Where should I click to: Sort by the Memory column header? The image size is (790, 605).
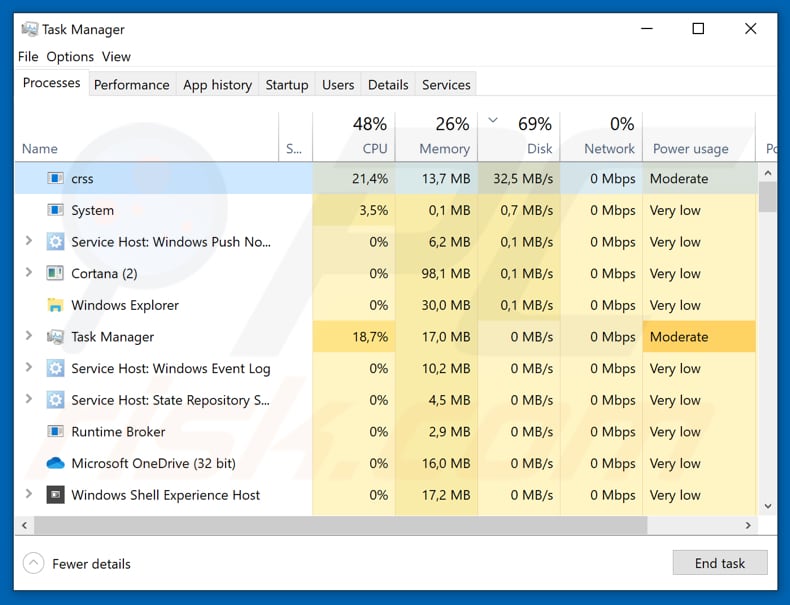point(436,137)
